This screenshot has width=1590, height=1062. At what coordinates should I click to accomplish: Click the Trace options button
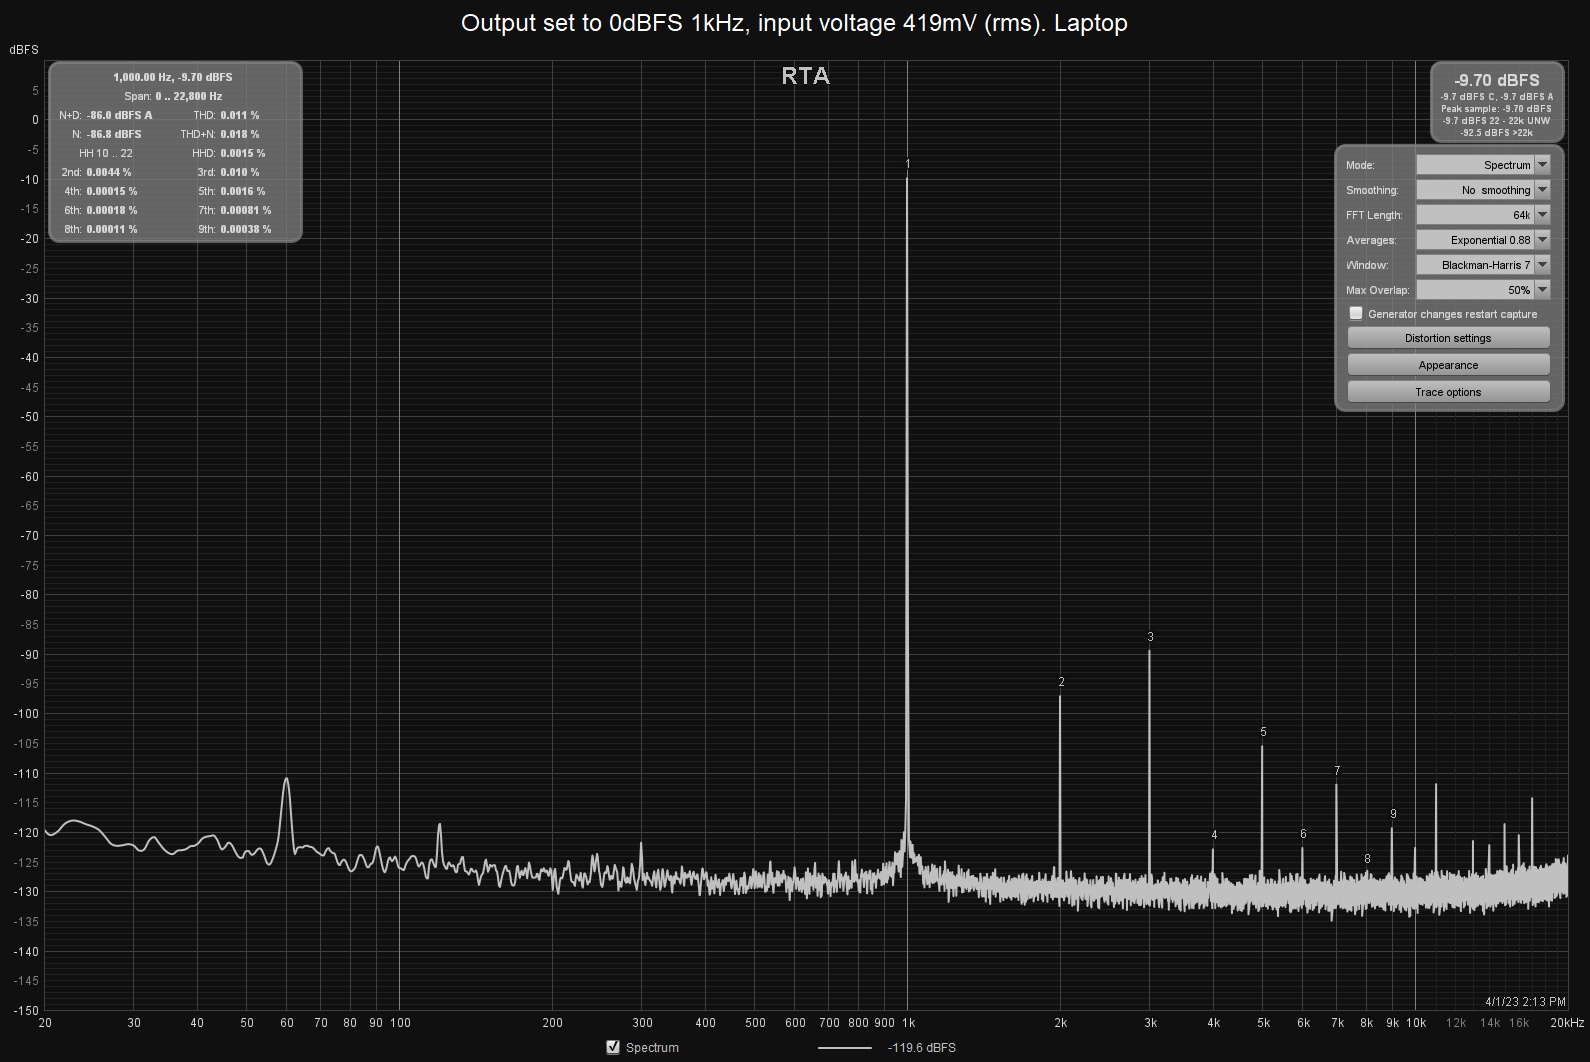tap(1448, 392)
